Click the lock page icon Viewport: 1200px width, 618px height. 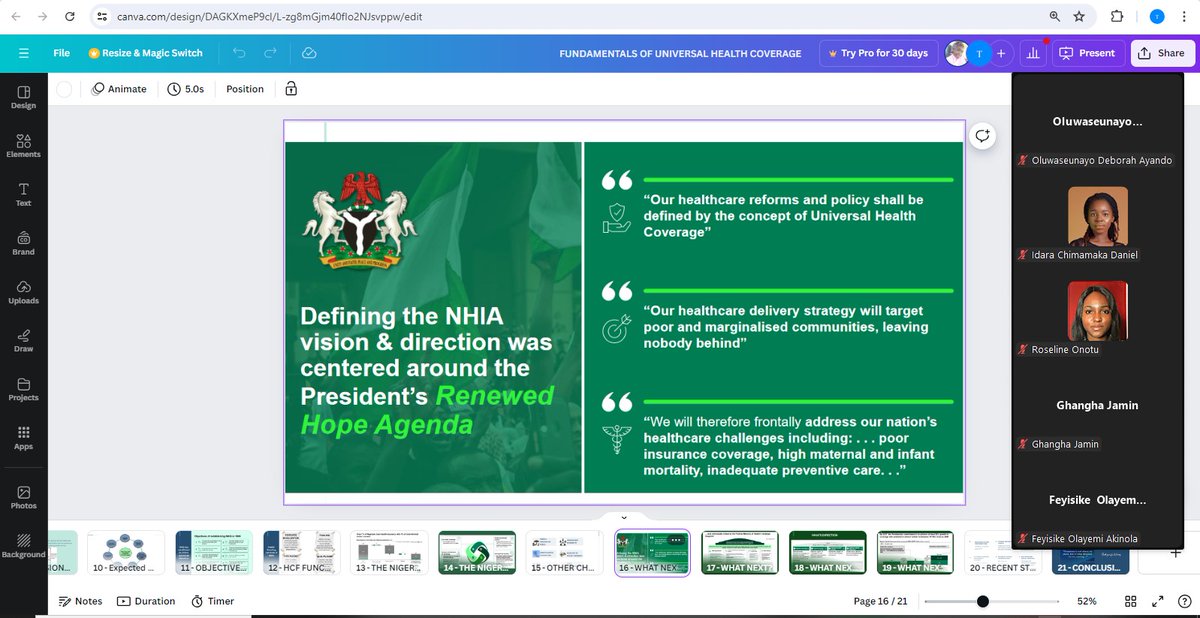click(x=291, y=89)
